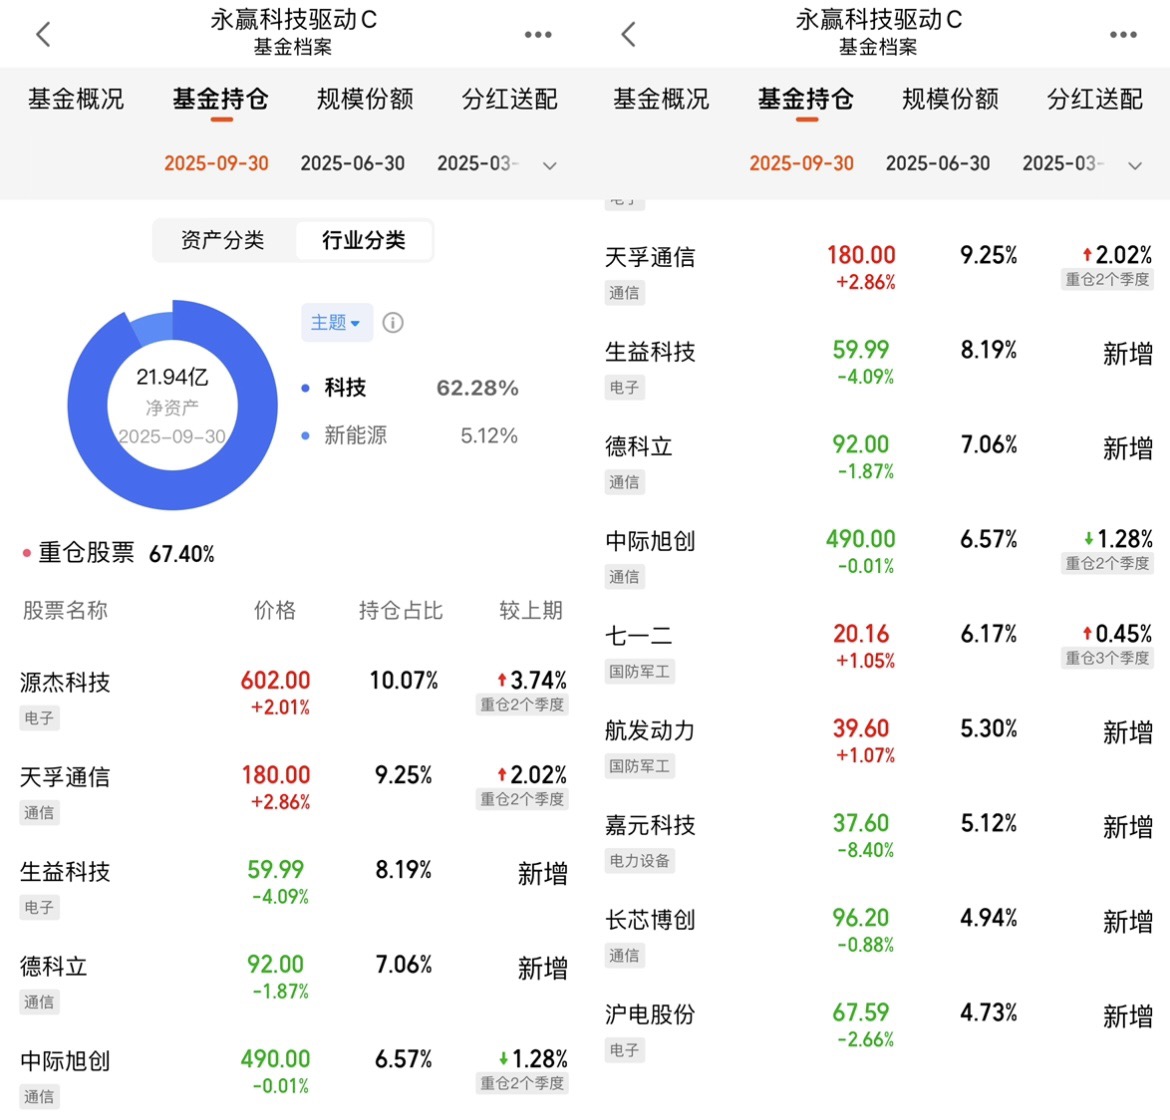The image size is (1170, 1120).
Task: Open 基金概况 tab in left screen
Action: (x=76, y=98)
